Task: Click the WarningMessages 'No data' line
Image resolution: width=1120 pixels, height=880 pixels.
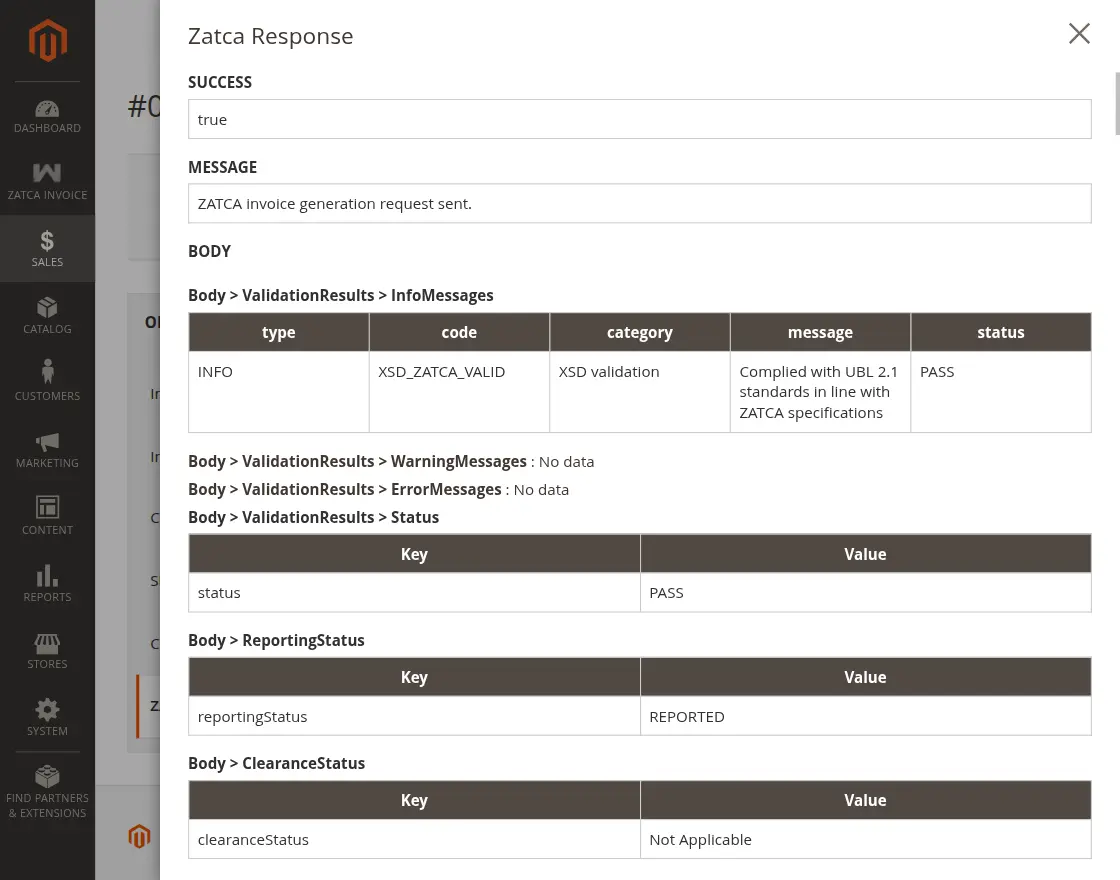Action: point(391,461)
